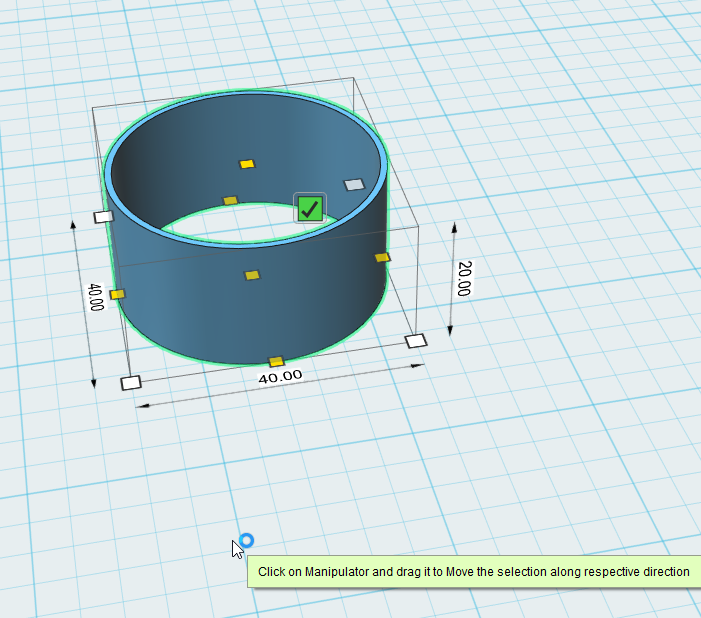The width and height of the screenshot is (701, 618).
Task: Edit the 40.00 width dimension below the cylinder
Action: point(280,377)
